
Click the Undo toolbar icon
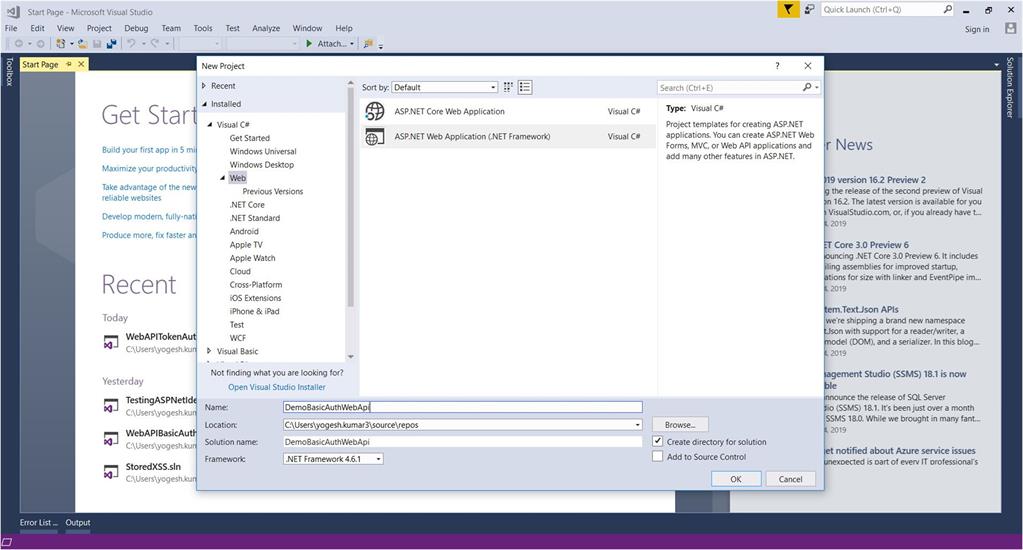click(131, 44)
